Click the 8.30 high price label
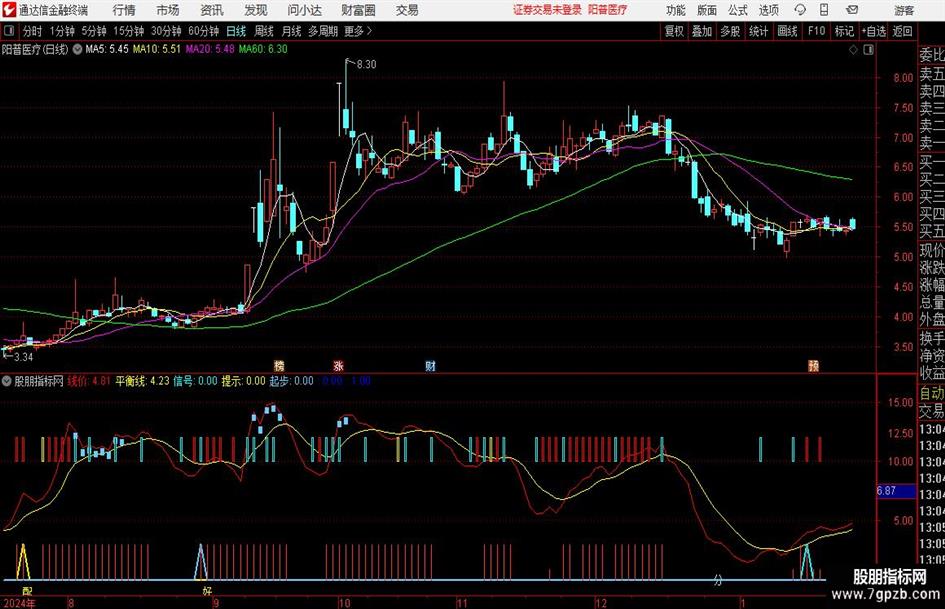This screenshot has width=945, height=609. click(x=366, y=65)
